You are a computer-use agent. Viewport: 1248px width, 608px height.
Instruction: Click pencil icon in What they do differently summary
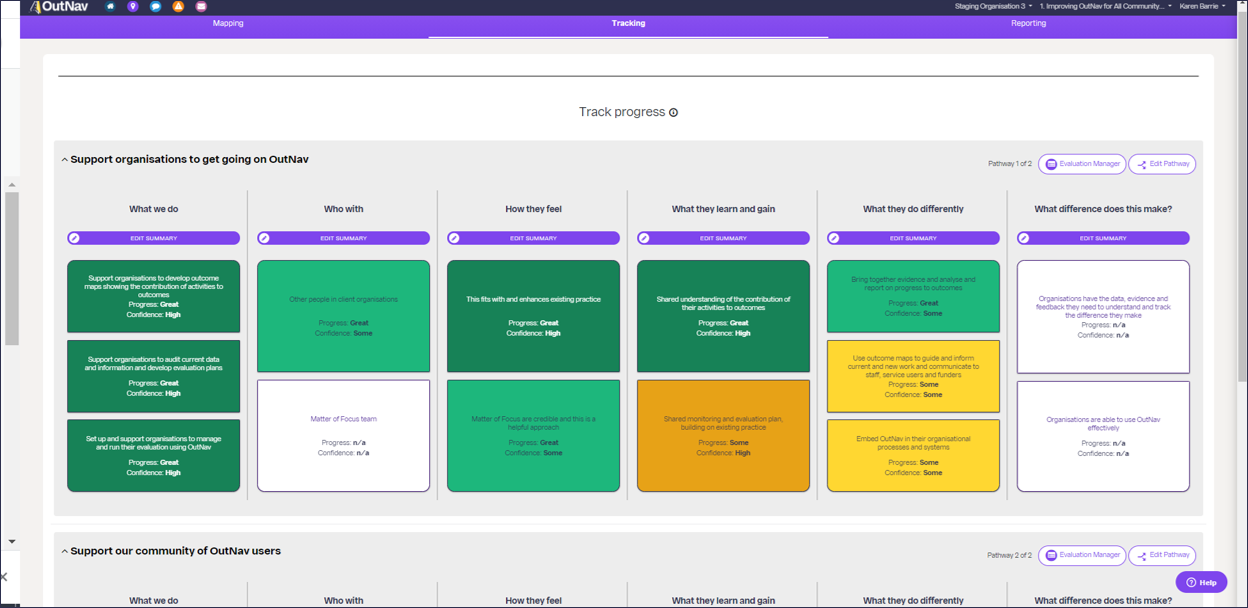(834, 238)
